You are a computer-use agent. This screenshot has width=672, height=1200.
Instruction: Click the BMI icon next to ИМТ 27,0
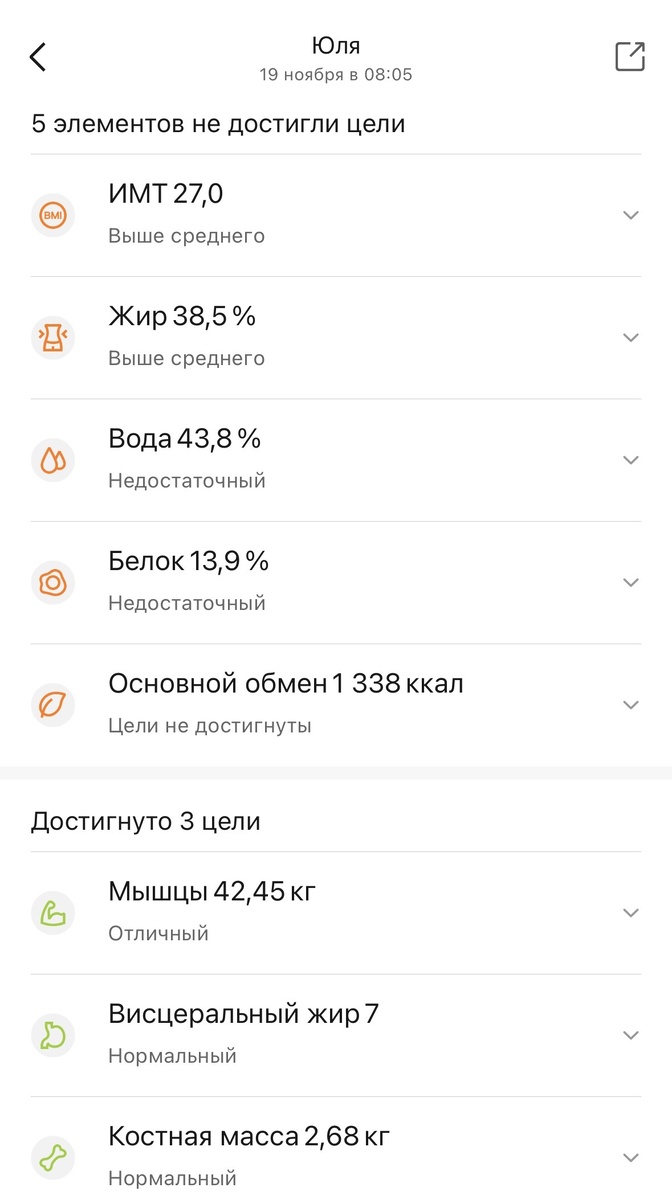click(x=52, y=215)
